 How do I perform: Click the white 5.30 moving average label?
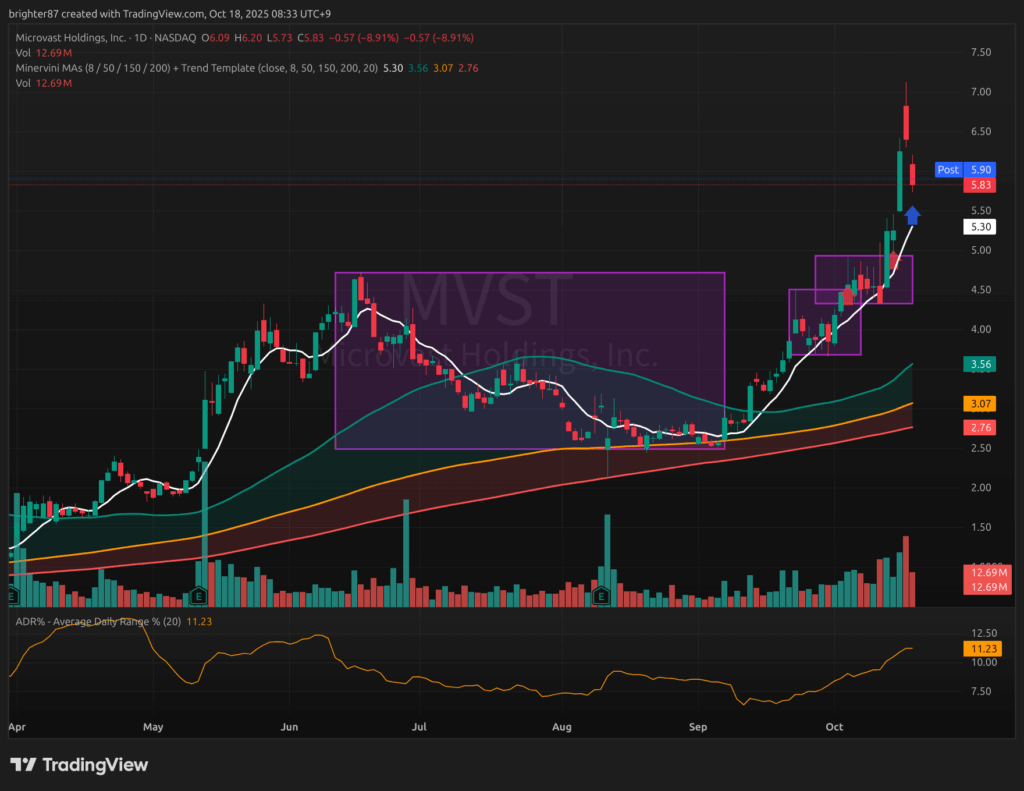980,227
